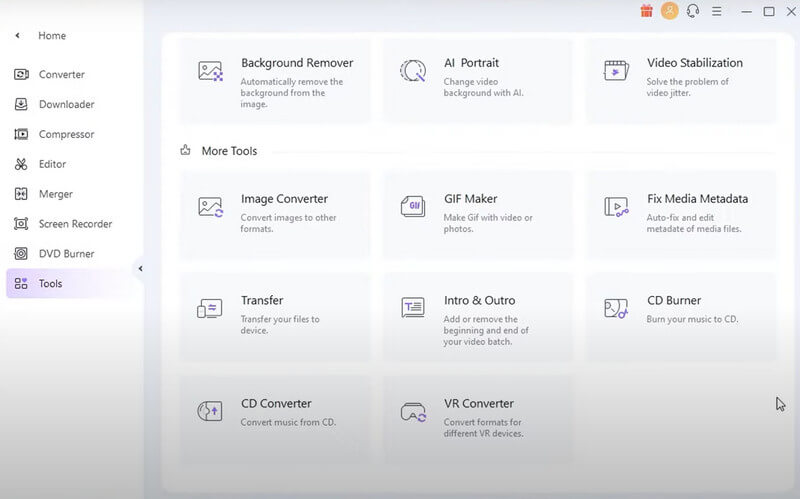Go back using the Home arrow
The height and width of the screenshot is (499, 800).
coord(18,35)
